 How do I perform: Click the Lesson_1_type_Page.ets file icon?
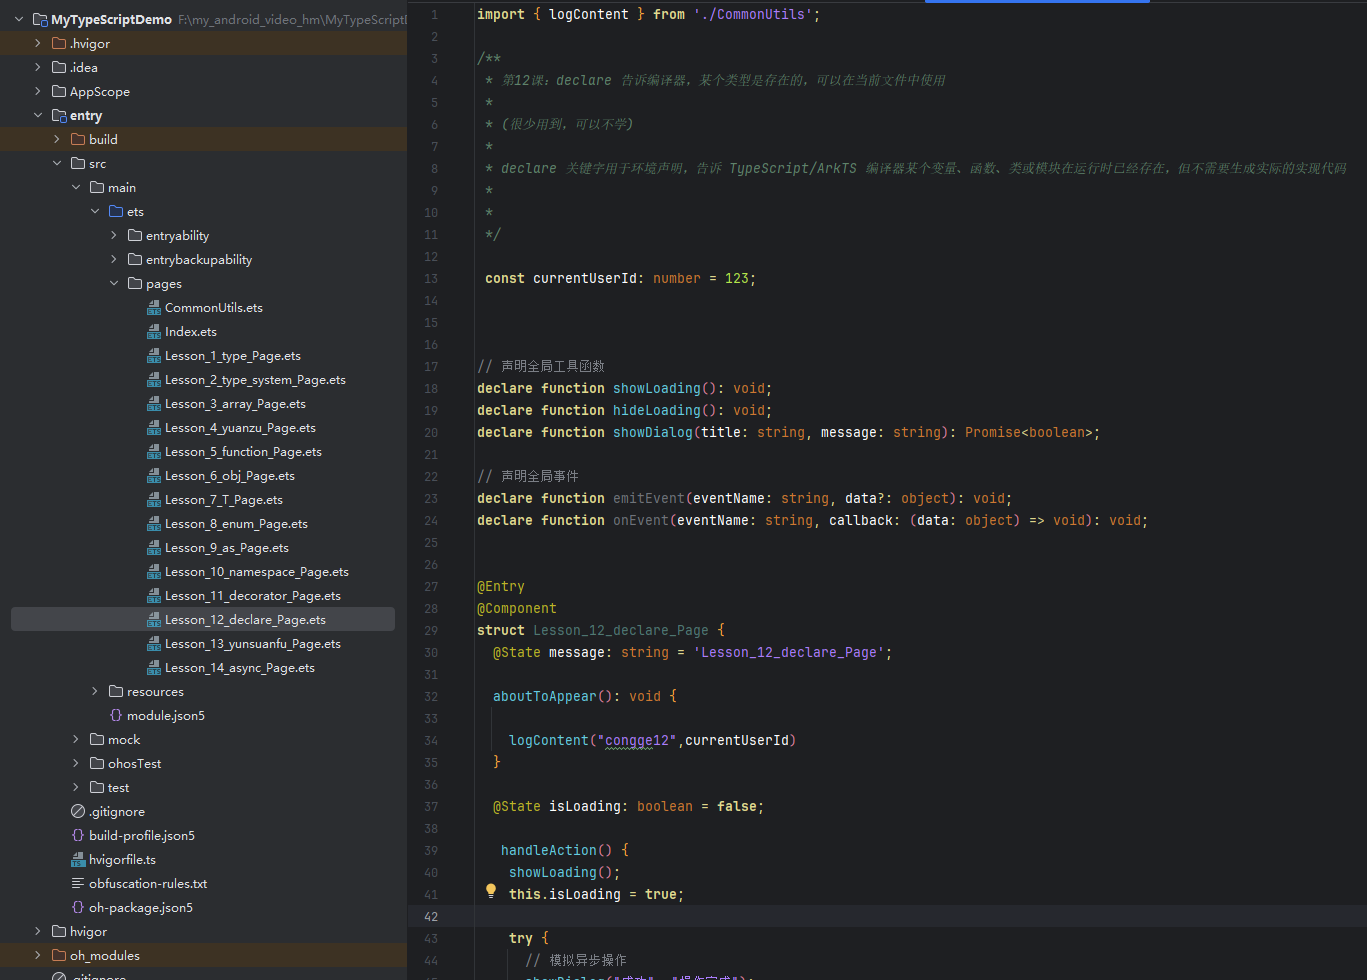[x=154, y=356]
